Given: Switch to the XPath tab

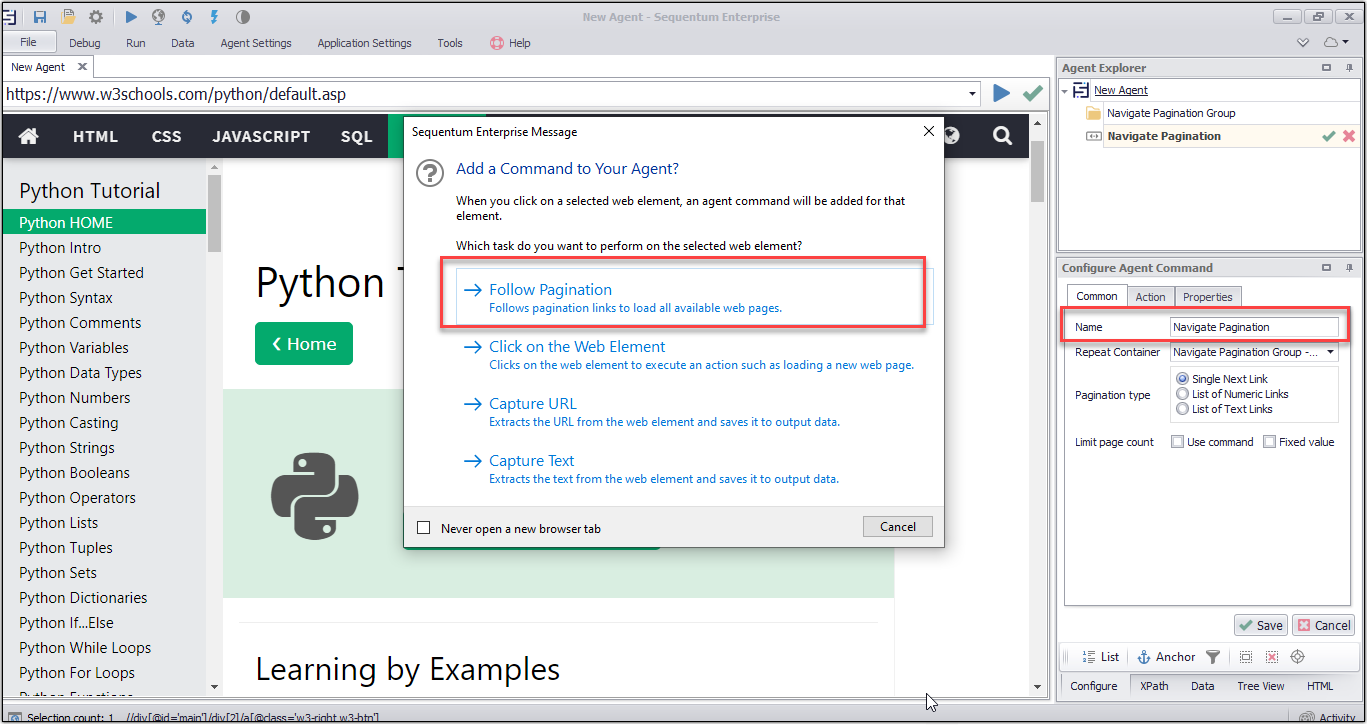Looking at the screenshot, I should coord(1154,686).
